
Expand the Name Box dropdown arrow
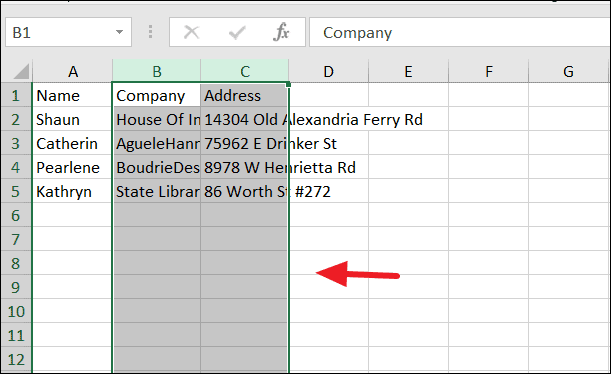[x=120, y=32]
